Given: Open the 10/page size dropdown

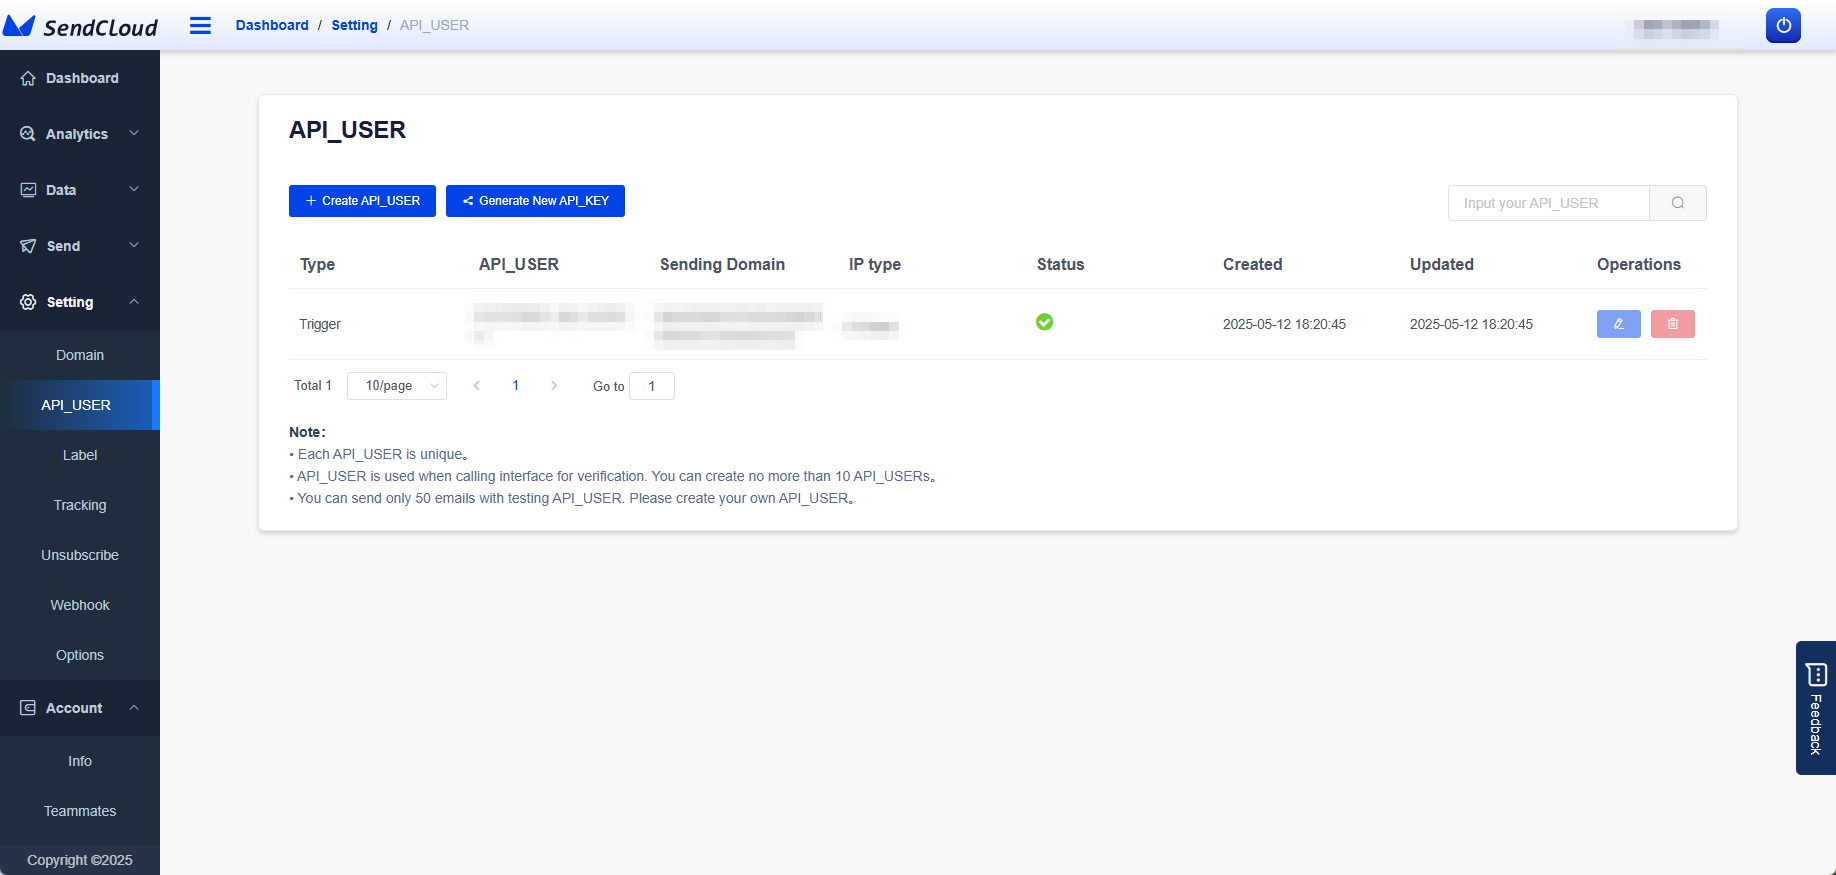Looking at the screenshot, I should coord(397,386).
